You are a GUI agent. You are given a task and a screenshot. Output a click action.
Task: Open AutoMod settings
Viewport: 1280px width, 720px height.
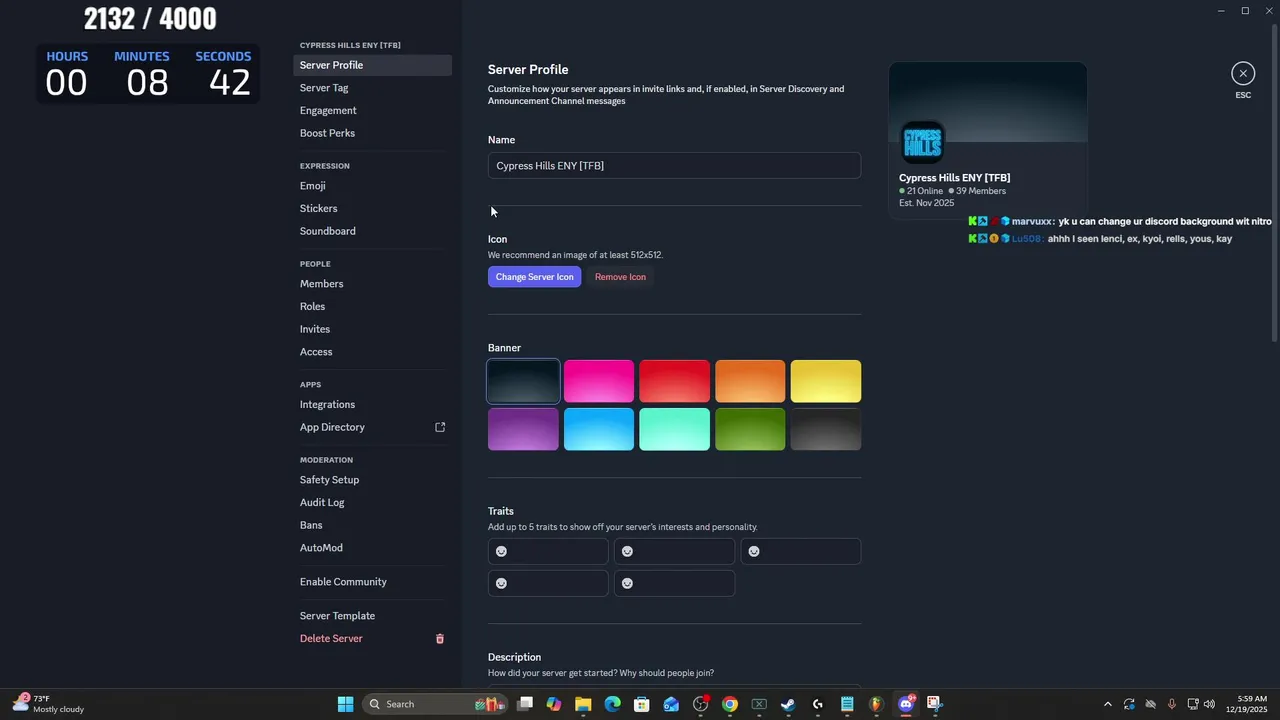[x=372, y=548]
